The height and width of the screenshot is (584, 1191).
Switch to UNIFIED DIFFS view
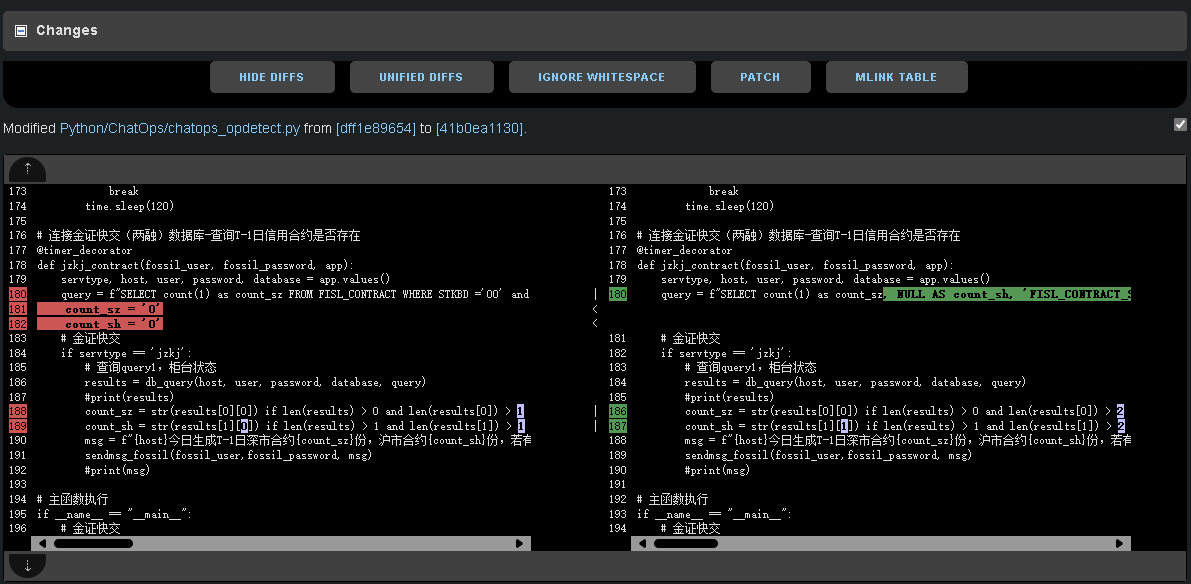(x=422, y=77)
